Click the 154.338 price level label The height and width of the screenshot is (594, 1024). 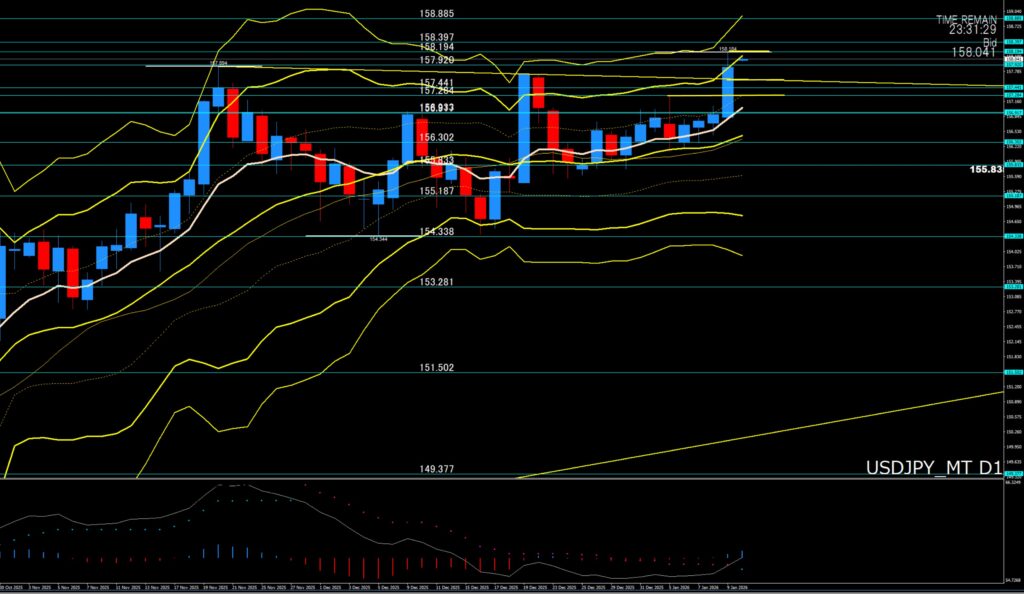437,231
